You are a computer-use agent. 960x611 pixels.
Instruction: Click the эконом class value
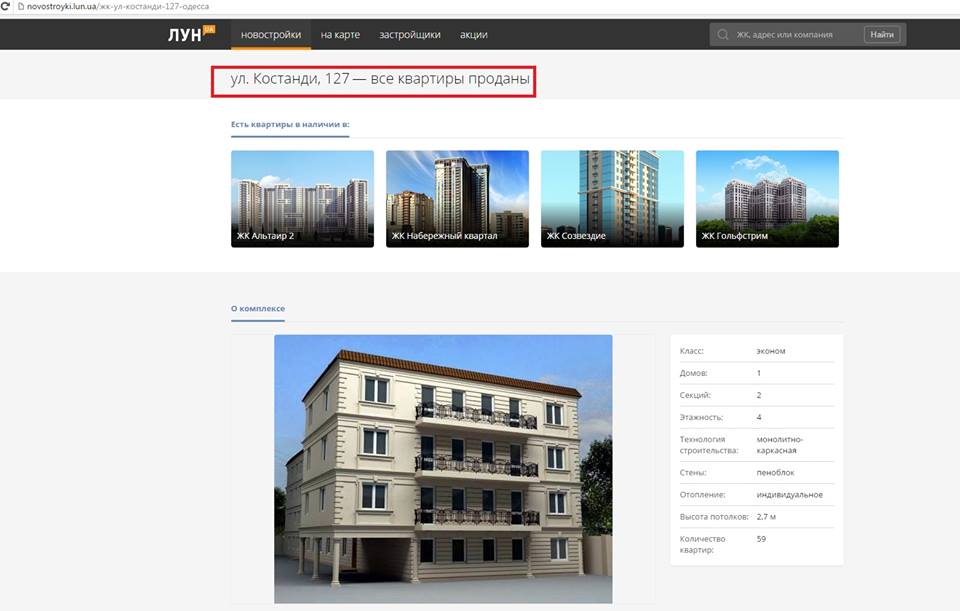pos(771,351)
